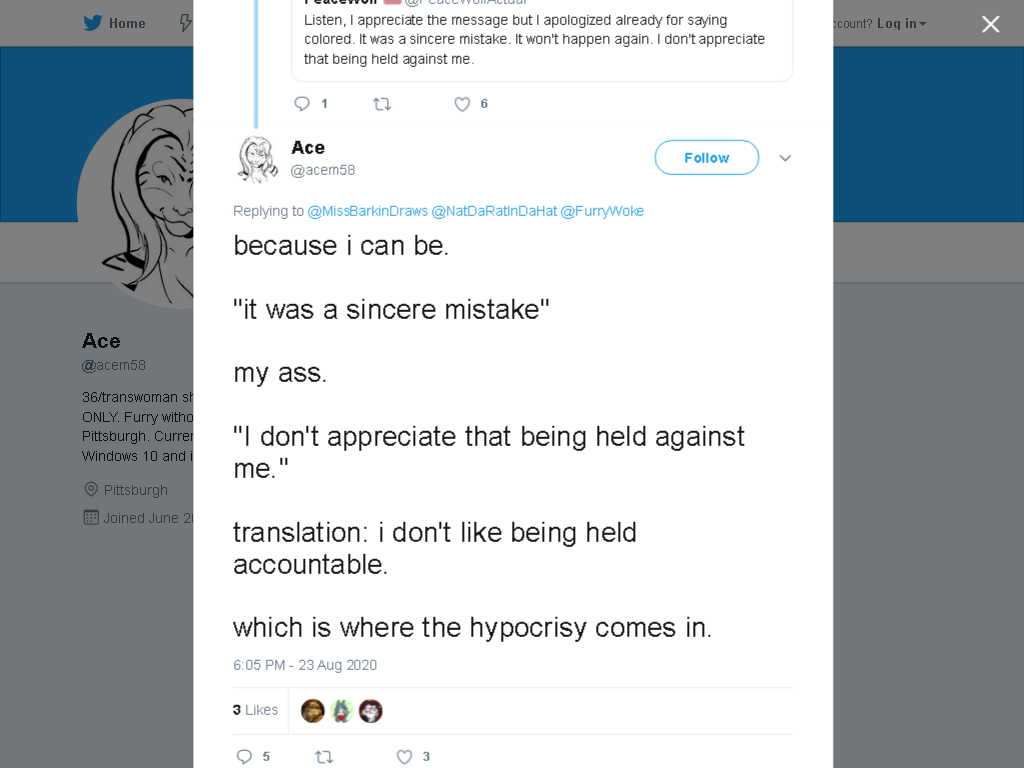Open @NatDaRatInDaHat profile link

(x=494, y=211)
